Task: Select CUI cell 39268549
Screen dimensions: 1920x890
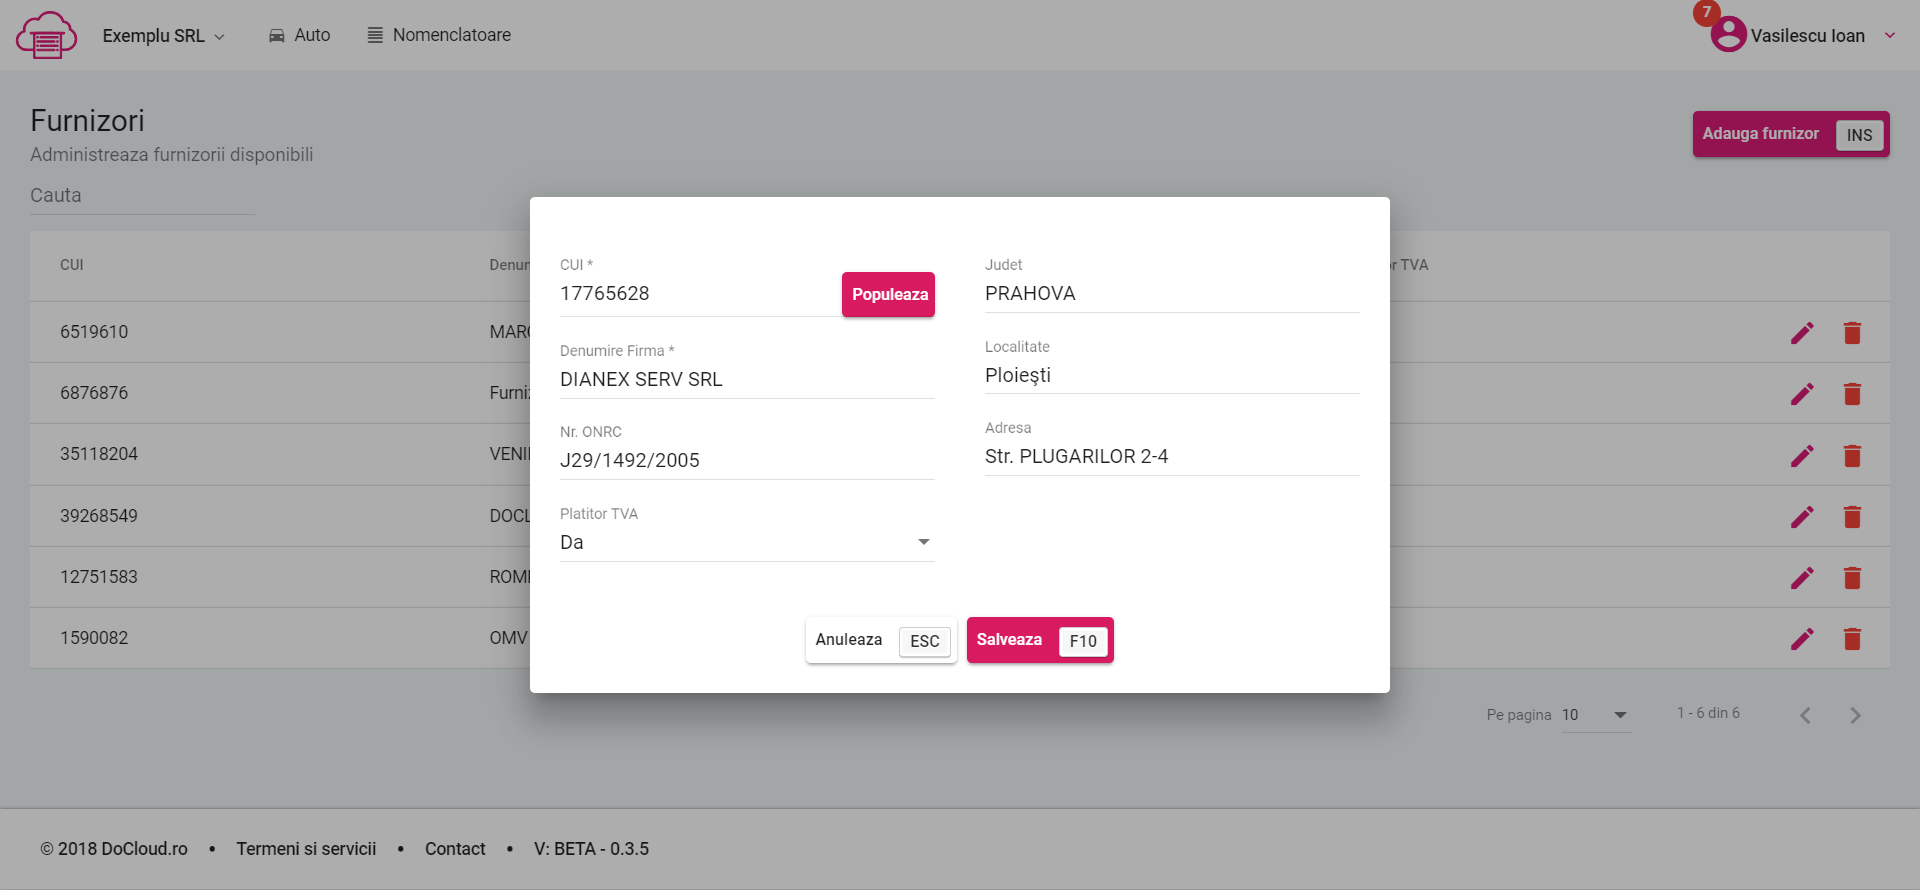Action: point(99,516)
